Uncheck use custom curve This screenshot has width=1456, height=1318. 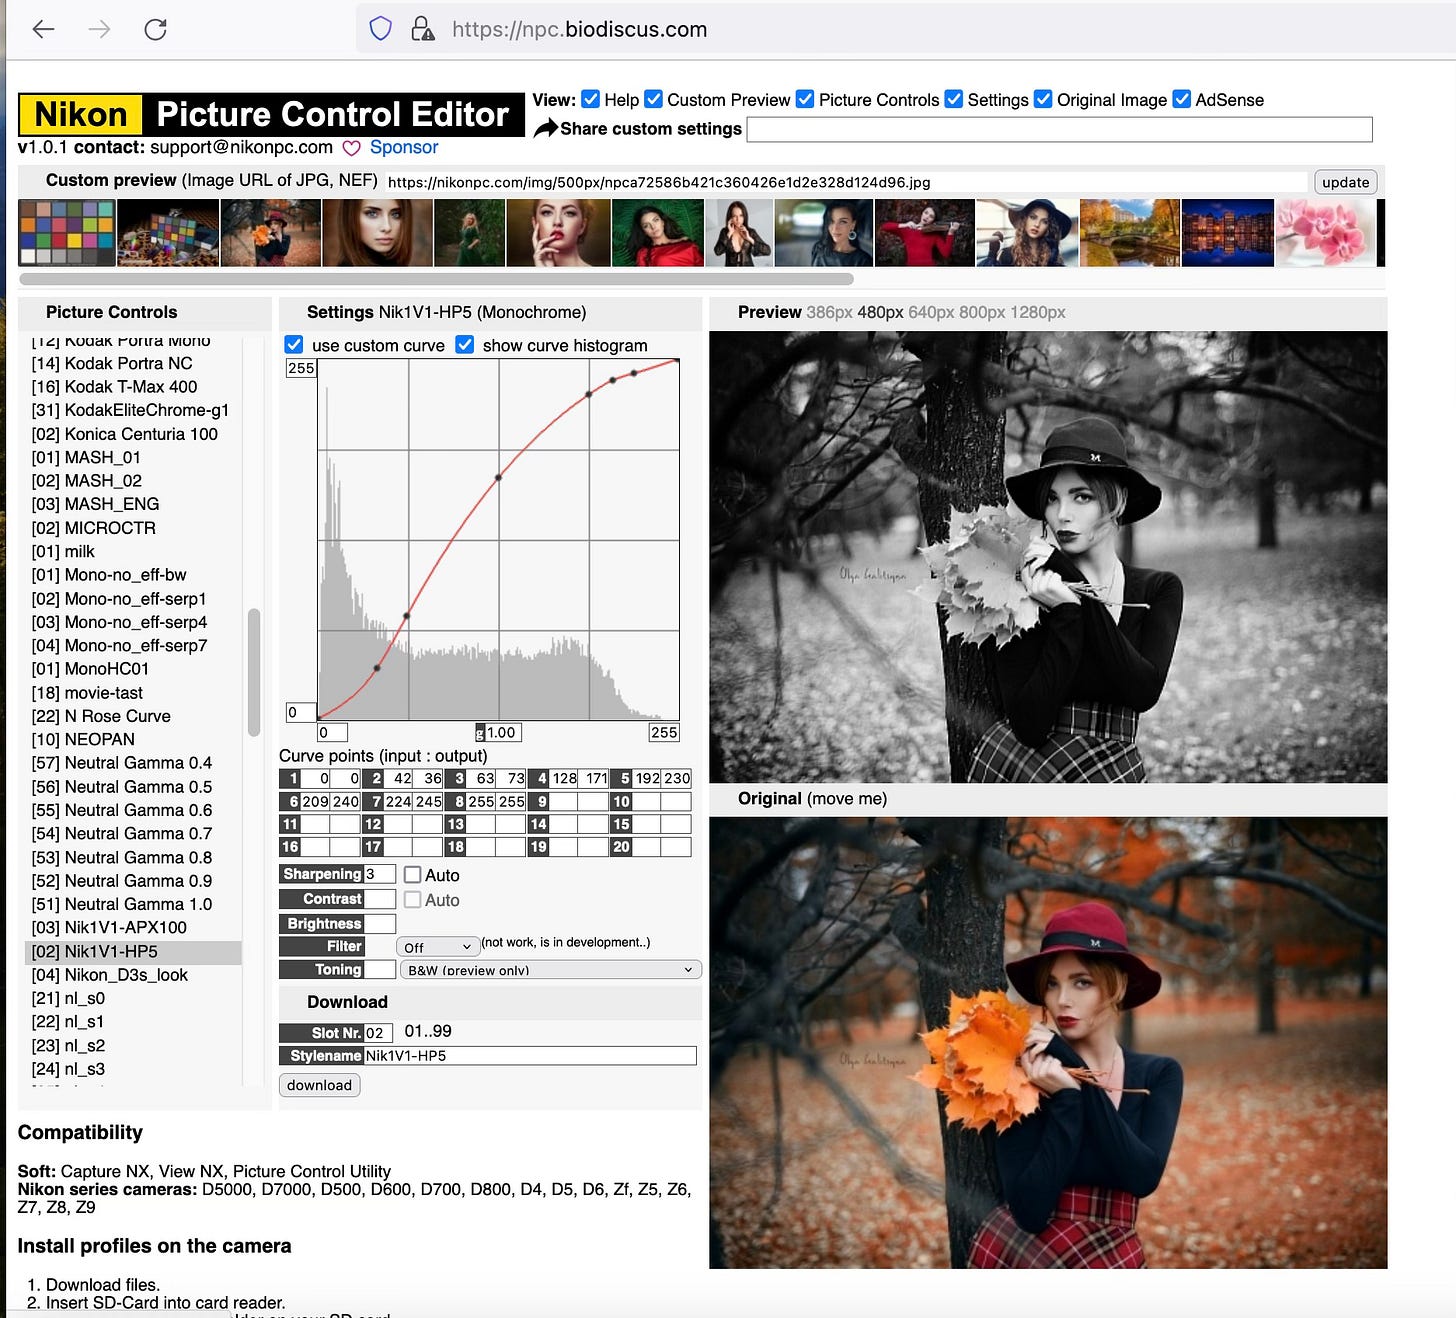tap(294, 345)
